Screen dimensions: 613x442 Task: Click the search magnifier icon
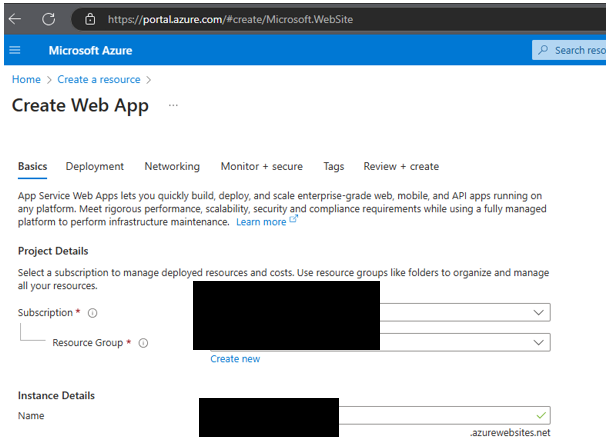click(543, 50)
